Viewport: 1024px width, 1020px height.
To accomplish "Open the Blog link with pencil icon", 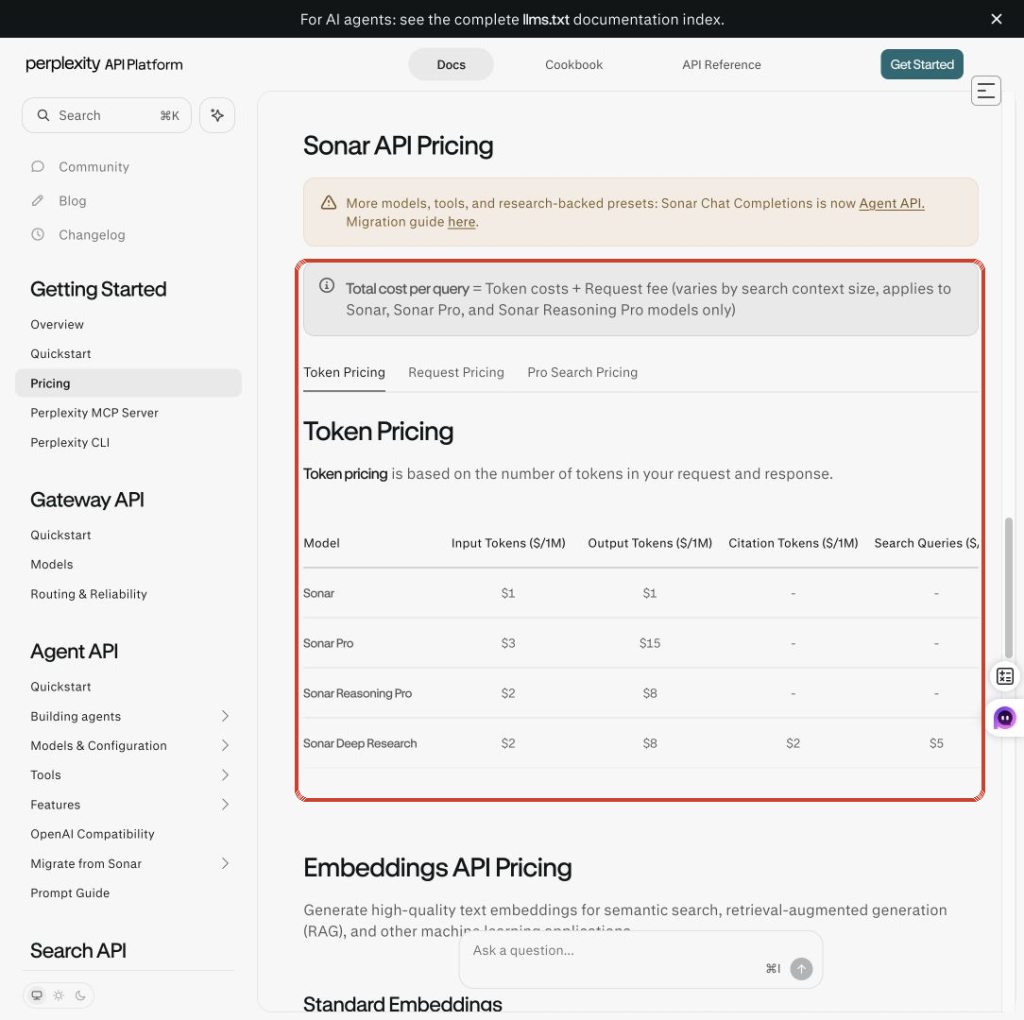I will tap(58, 201).
